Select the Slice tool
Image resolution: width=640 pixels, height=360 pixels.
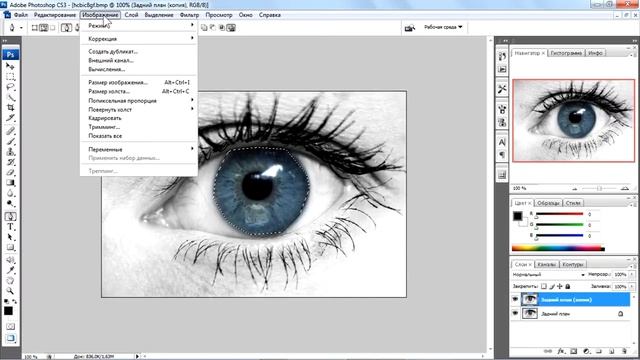coord(10,118)
